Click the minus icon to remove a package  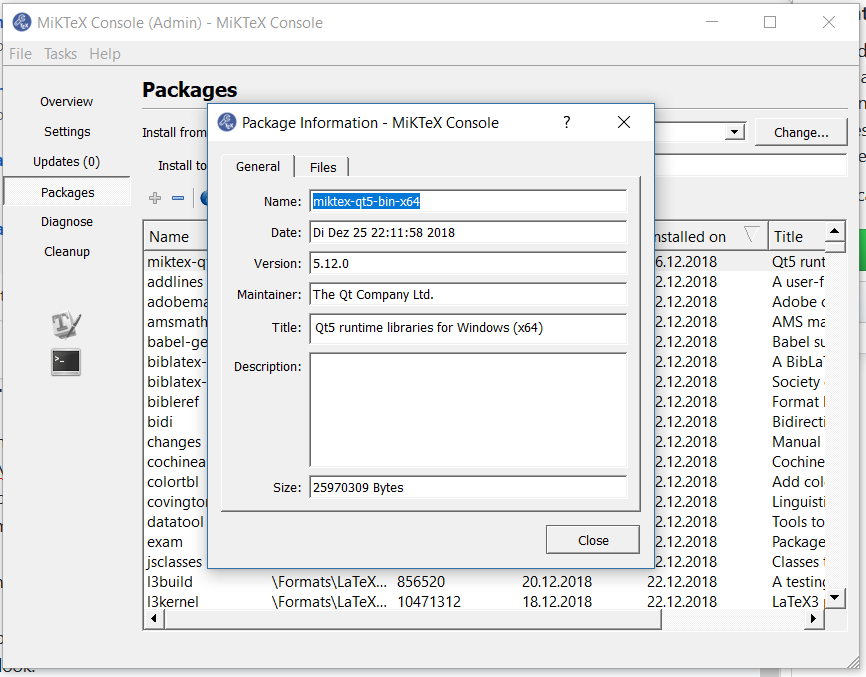click(x=180, y=198)
